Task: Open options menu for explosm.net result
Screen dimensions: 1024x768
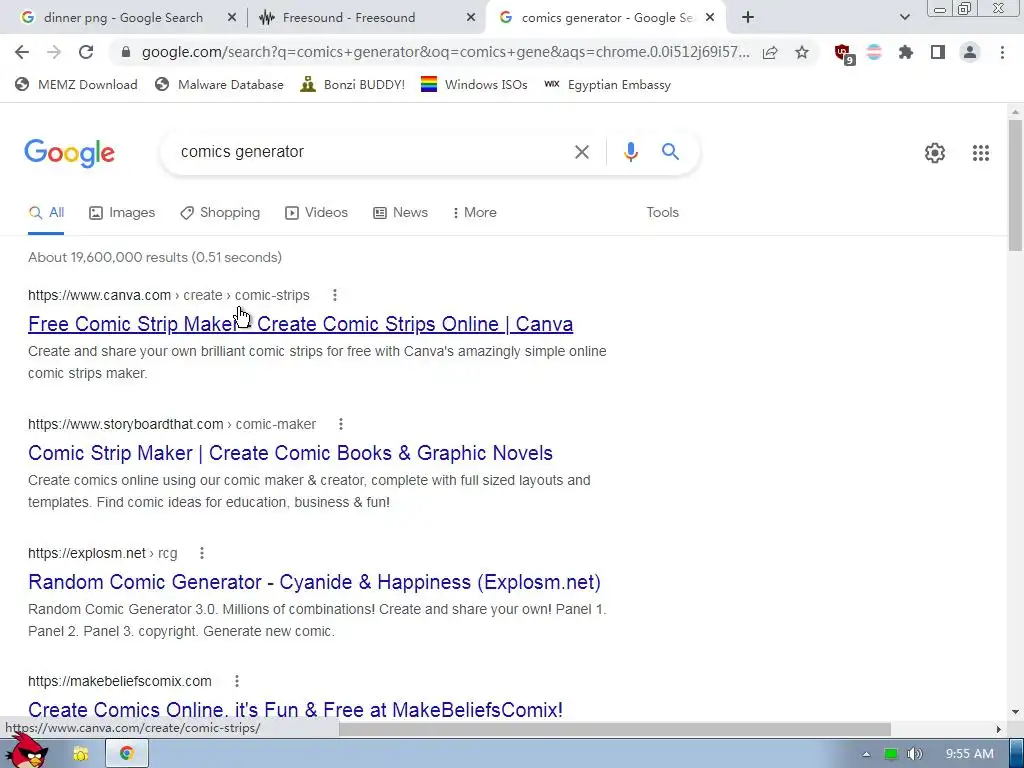Action: coord(202,553)
